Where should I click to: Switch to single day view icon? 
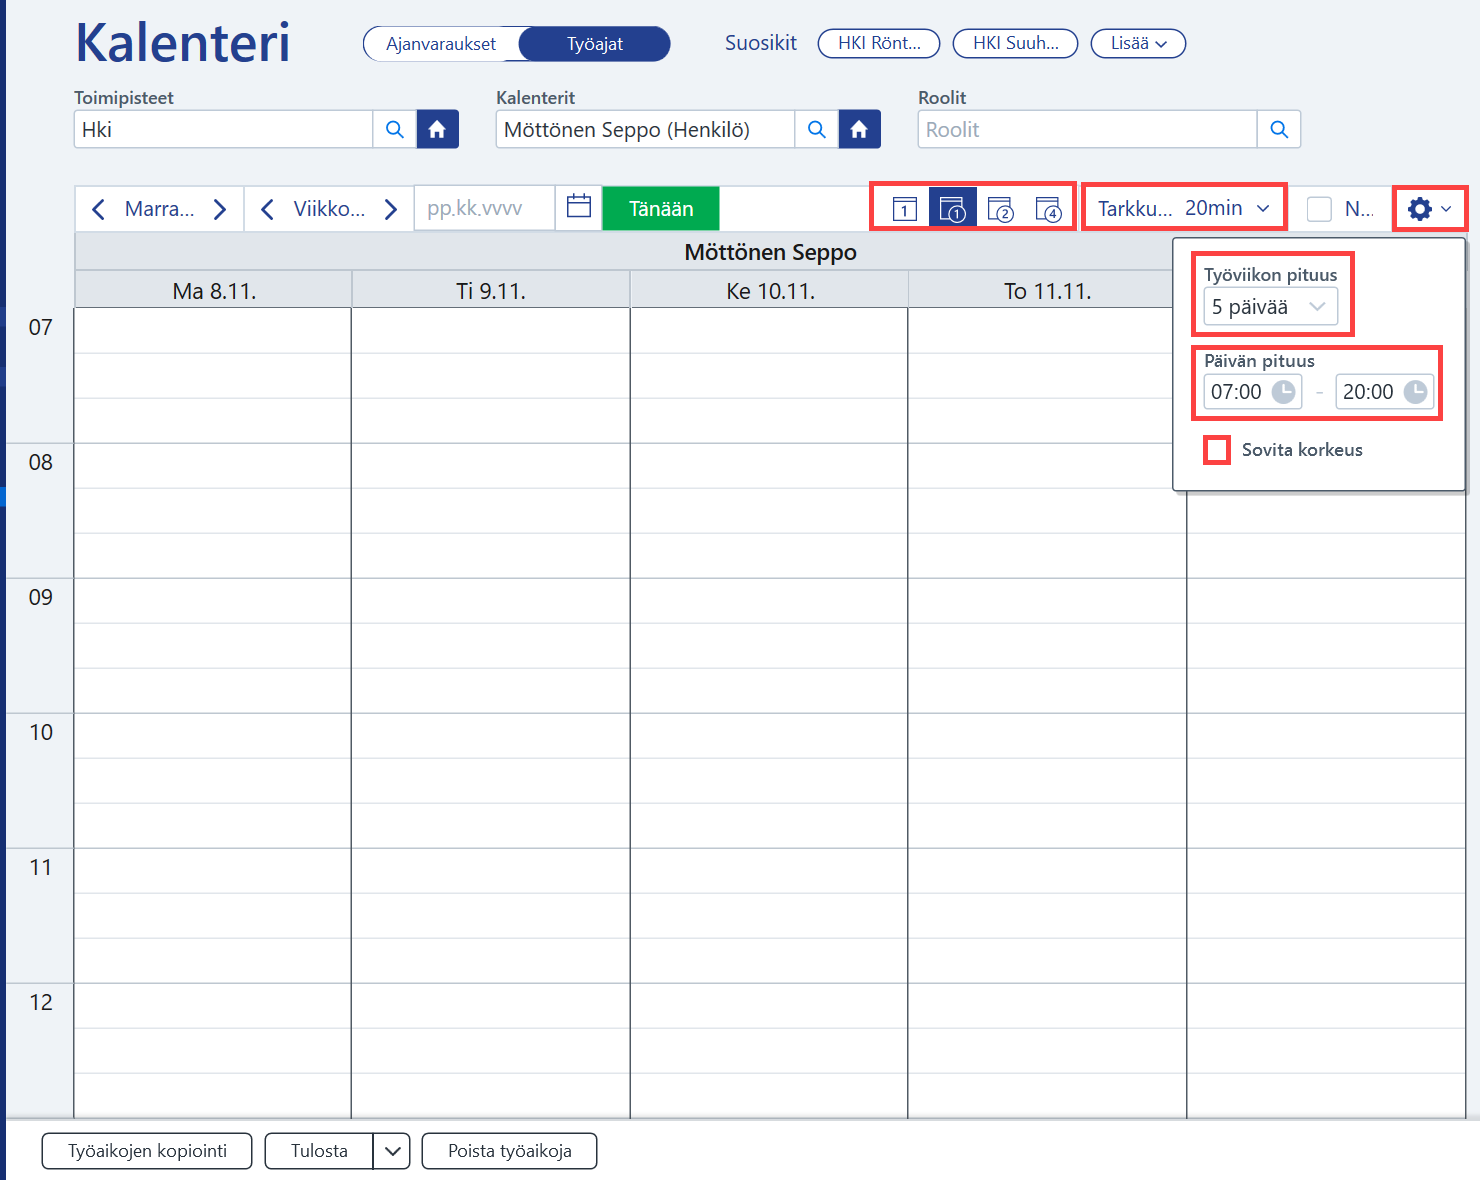coord(904,209)
